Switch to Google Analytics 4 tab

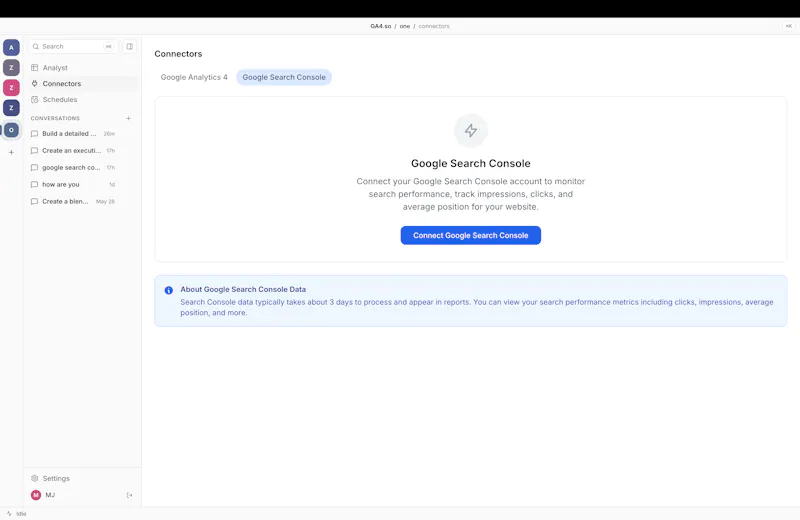(194, 77)
